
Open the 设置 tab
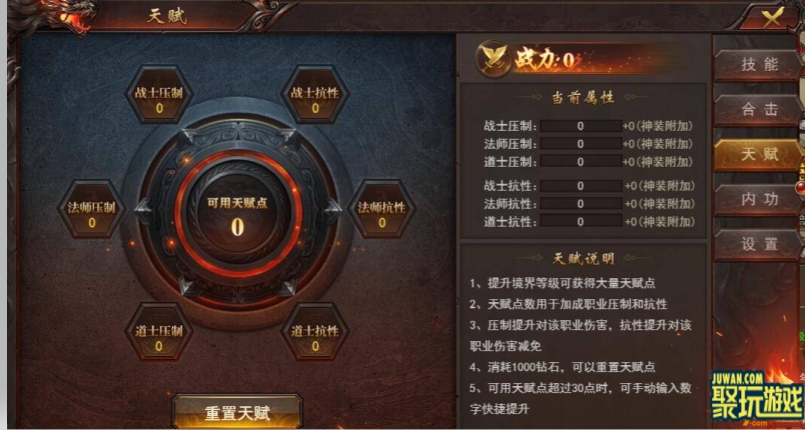(759, 244)
